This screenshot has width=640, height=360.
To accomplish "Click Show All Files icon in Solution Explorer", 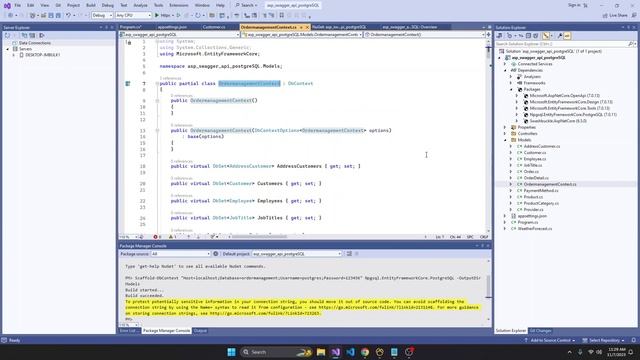I will (x=536, y=36).
